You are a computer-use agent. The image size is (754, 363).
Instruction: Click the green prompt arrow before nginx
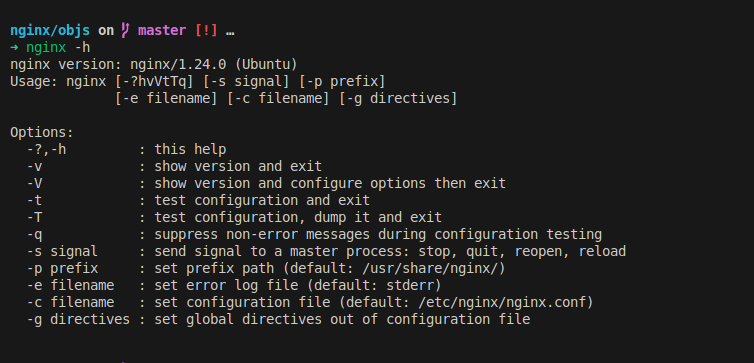pos(14,48)
